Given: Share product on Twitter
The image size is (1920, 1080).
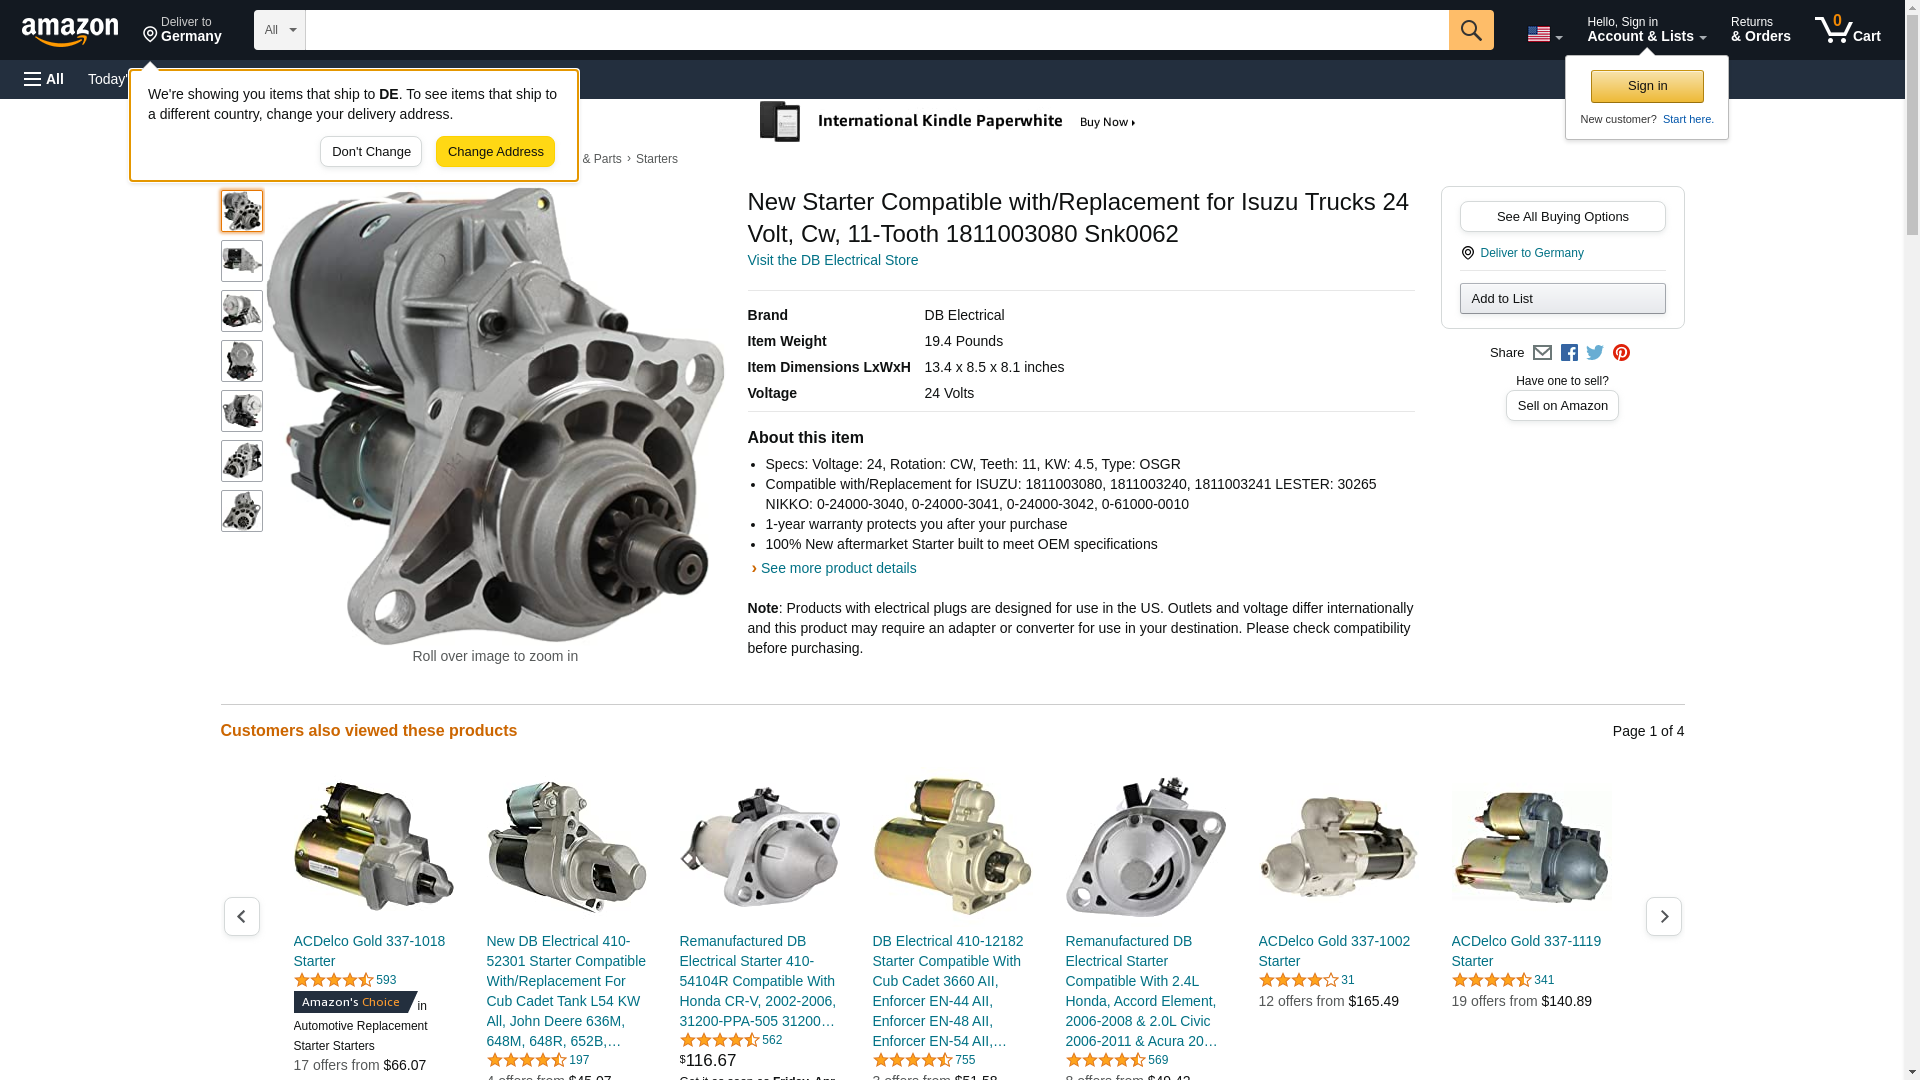Looking at the screenshot, I should point(1595,353).
